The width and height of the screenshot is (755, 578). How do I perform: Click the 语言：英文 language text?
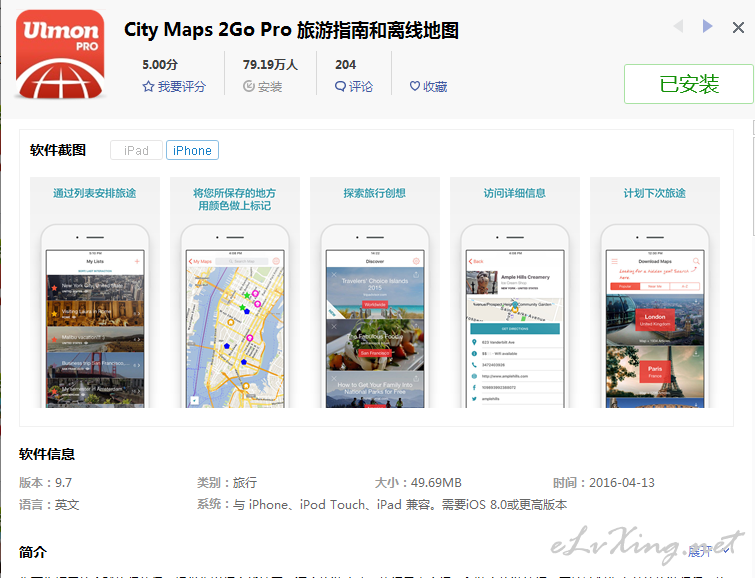click(49, 505)
